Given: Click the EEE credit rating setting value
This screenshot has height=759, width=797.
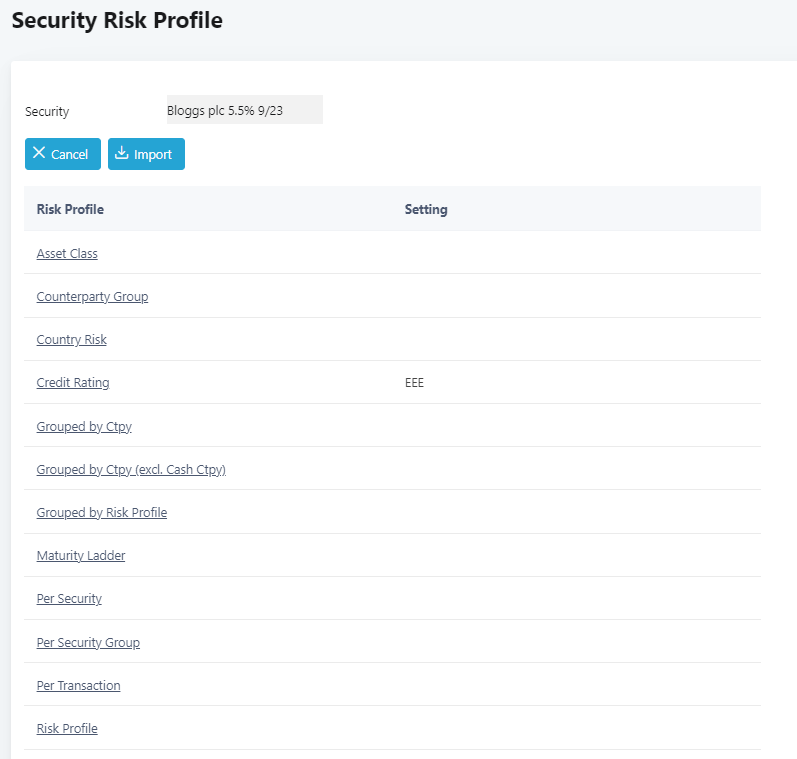Looking at the screenshot, I should [x=414, y=383].
